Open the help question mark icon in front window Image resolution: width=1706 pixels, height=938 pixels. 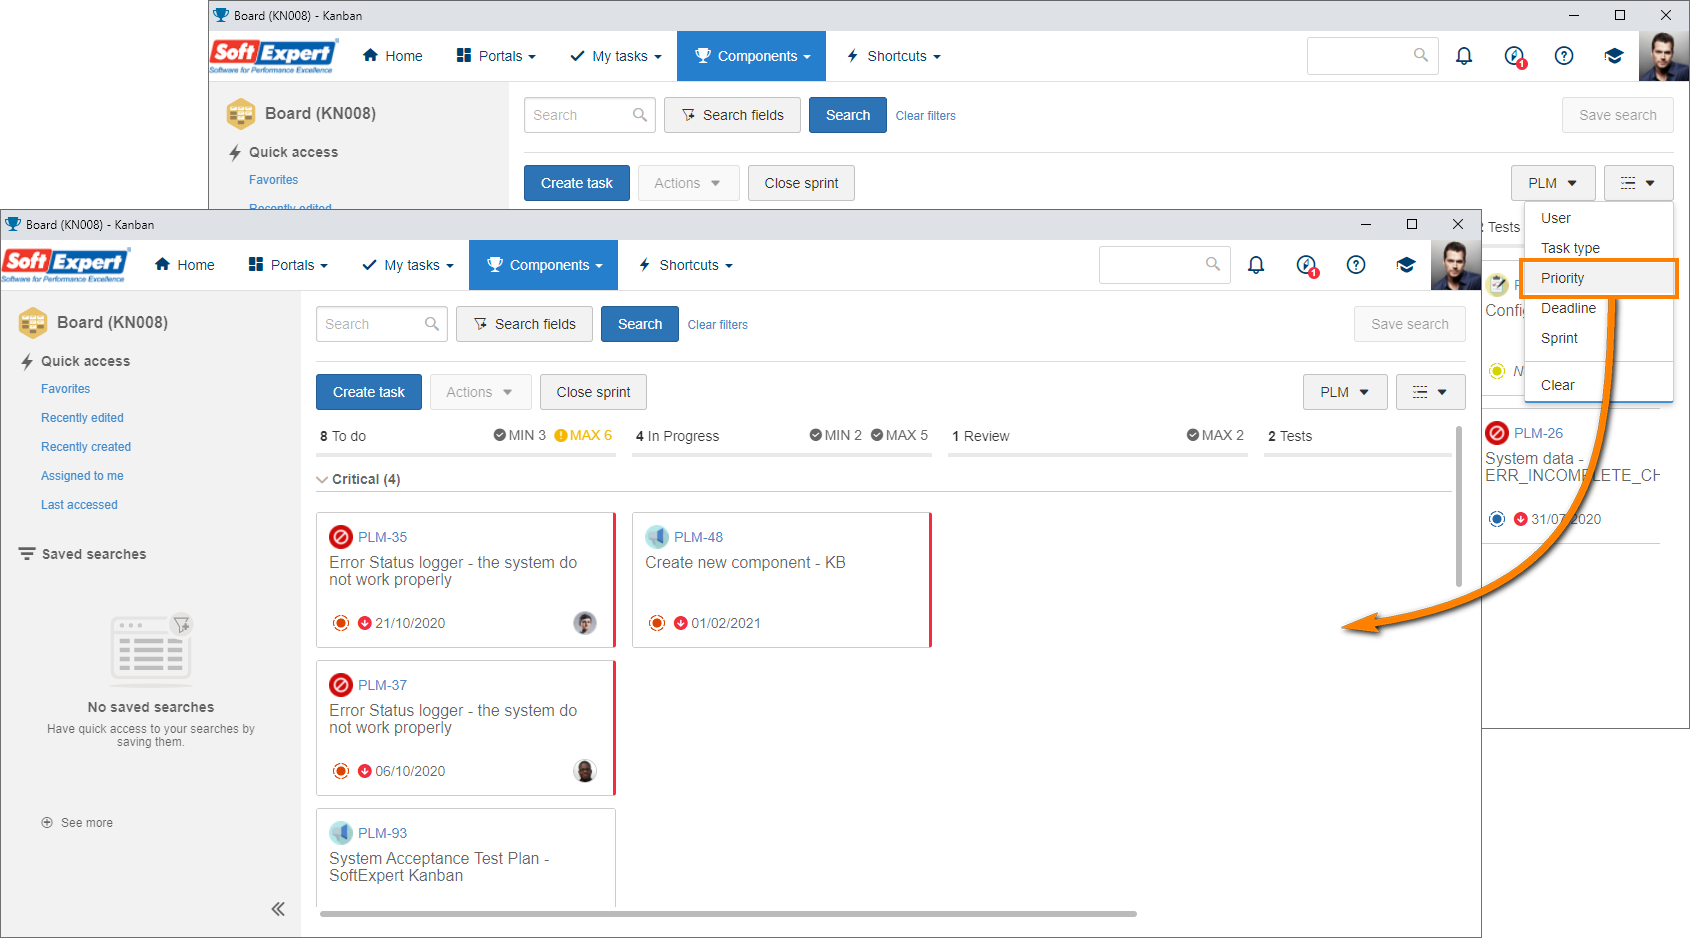[x=1356, y=265]
